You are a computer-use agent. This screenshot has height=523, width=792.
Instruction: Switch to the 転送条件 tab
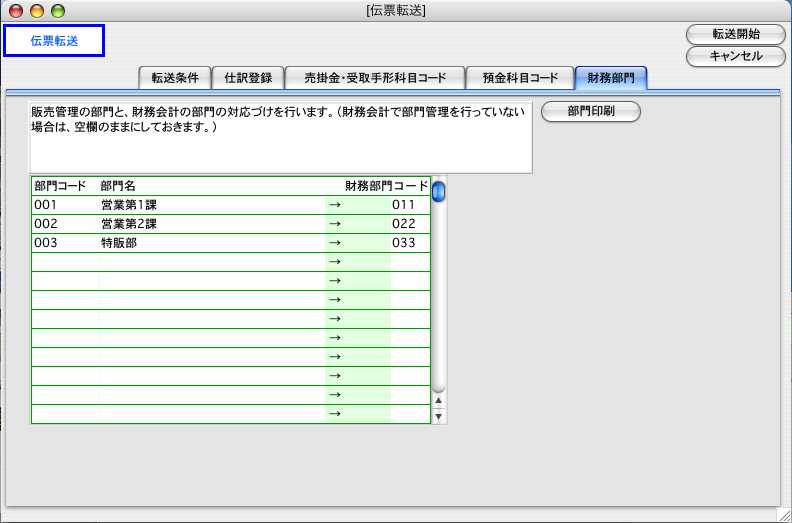(174, 78)
